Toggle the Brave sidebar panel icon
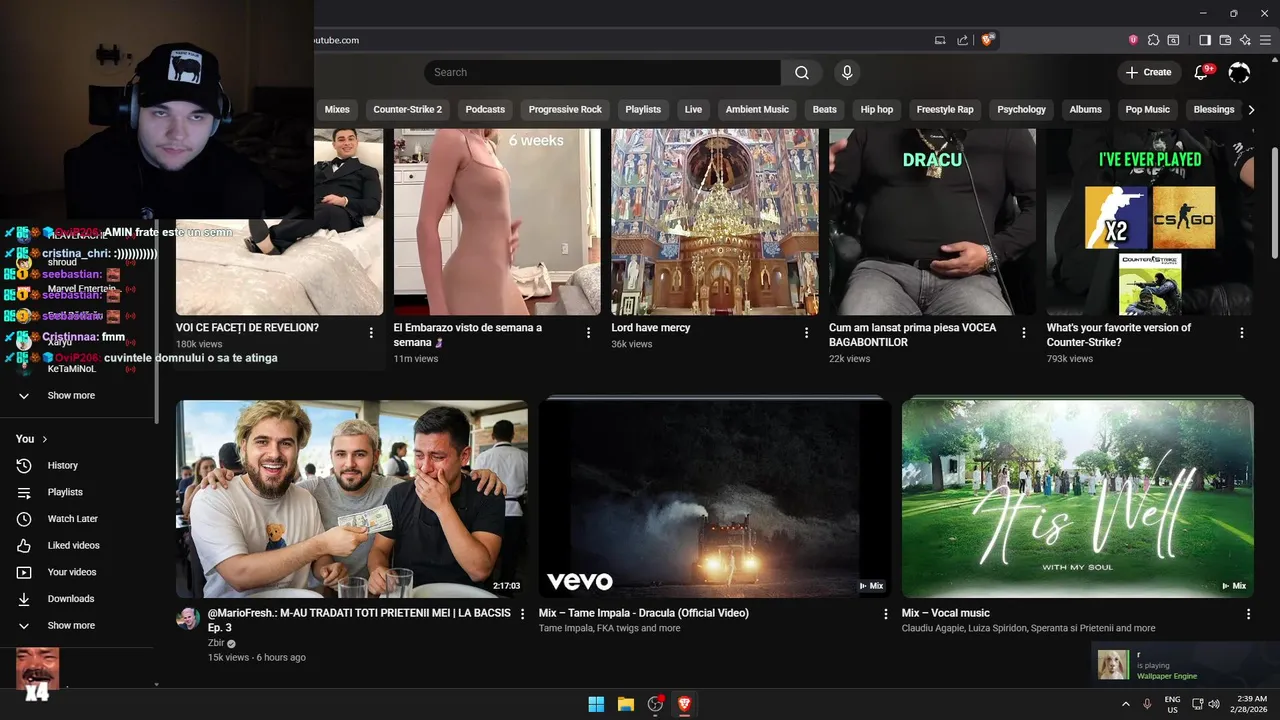 [1205, 40]
